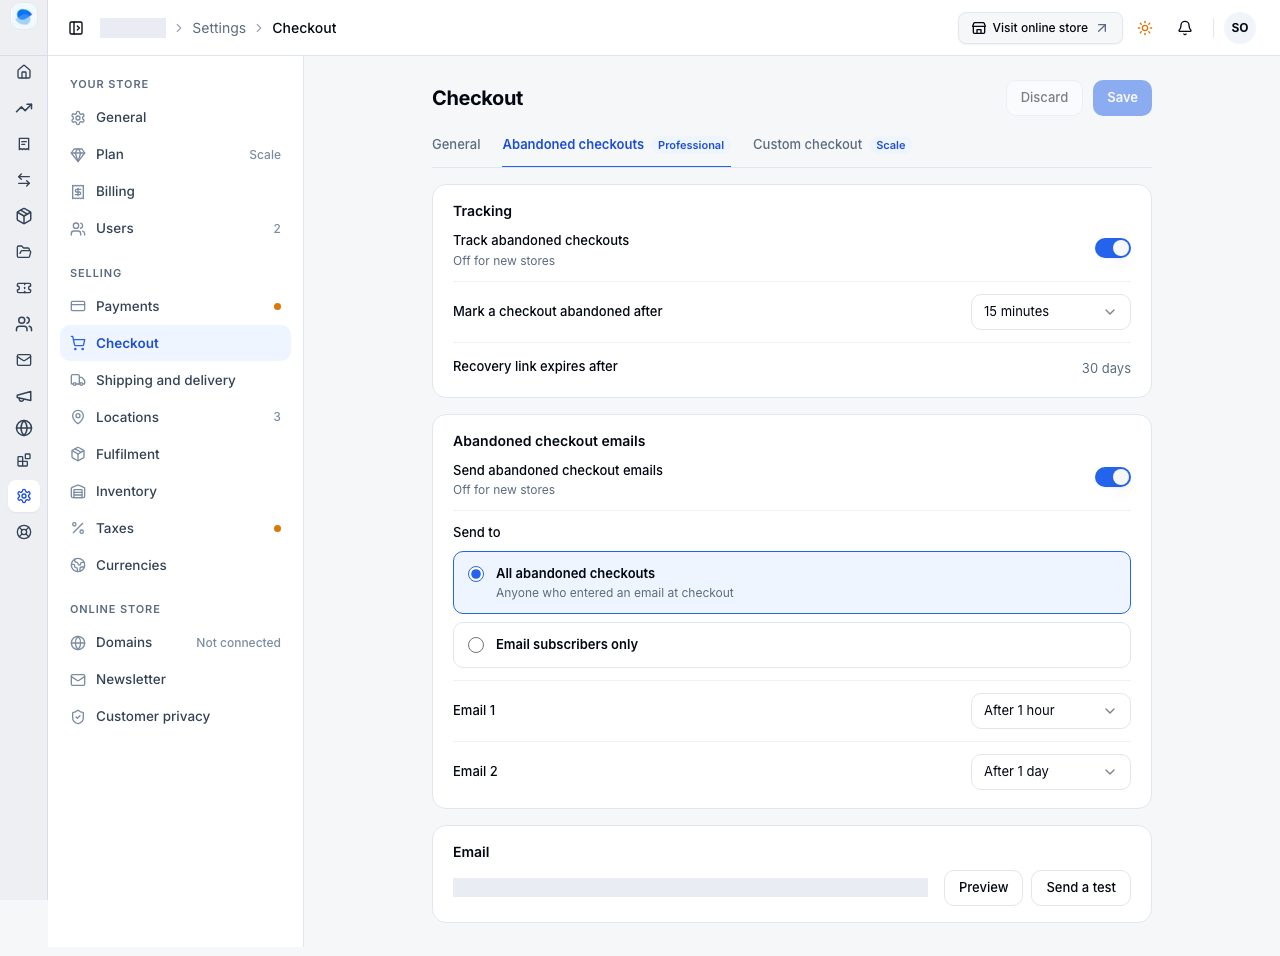This screenshot has height=956, width=1280.
Task: Click Settings in the breadcrumb
Action: coord(219,28)
